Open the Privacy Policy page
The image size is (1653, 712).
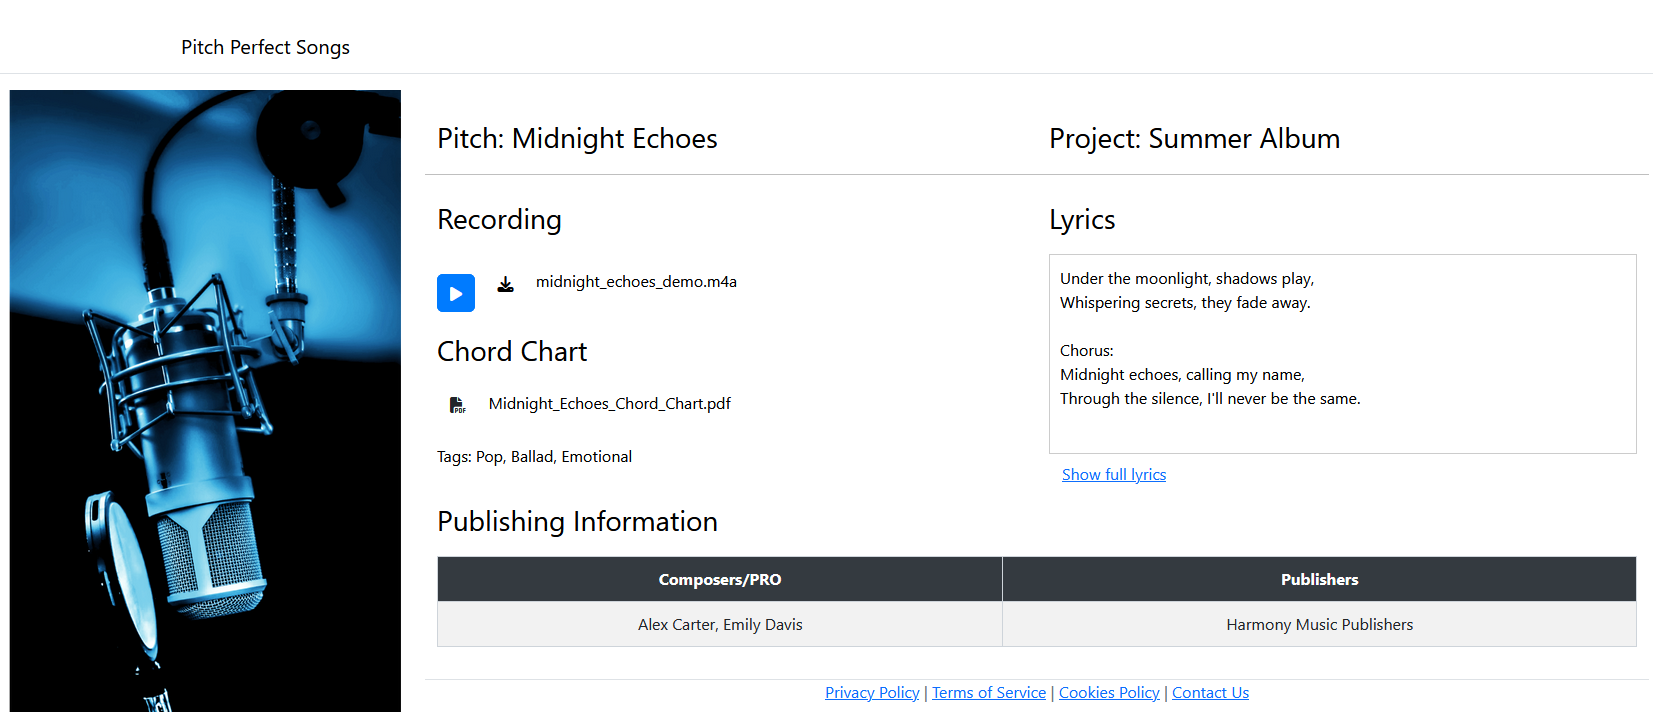click(871, 692)
